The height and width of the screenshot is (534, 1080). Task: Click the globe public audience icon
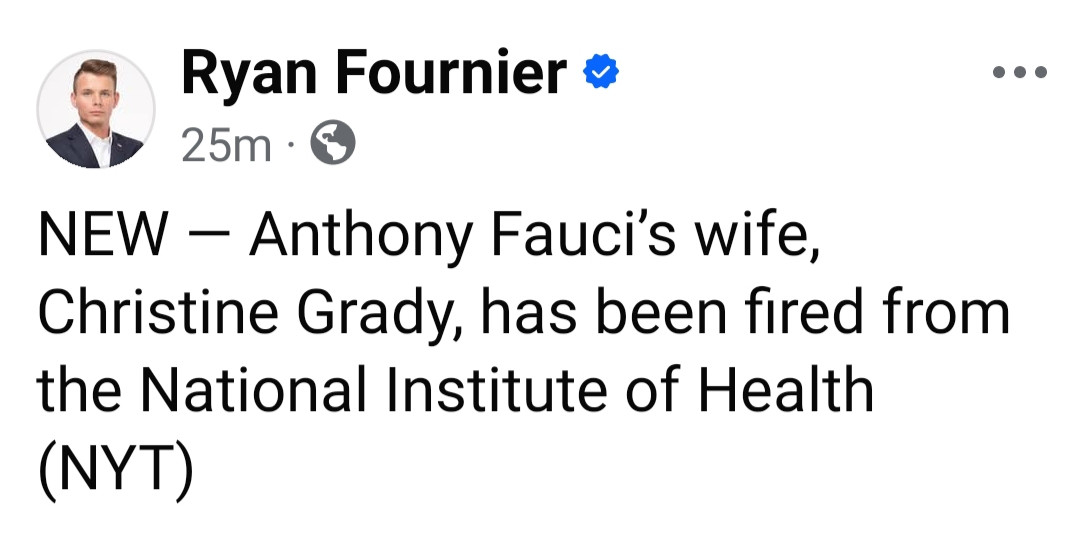click(333, 146)
